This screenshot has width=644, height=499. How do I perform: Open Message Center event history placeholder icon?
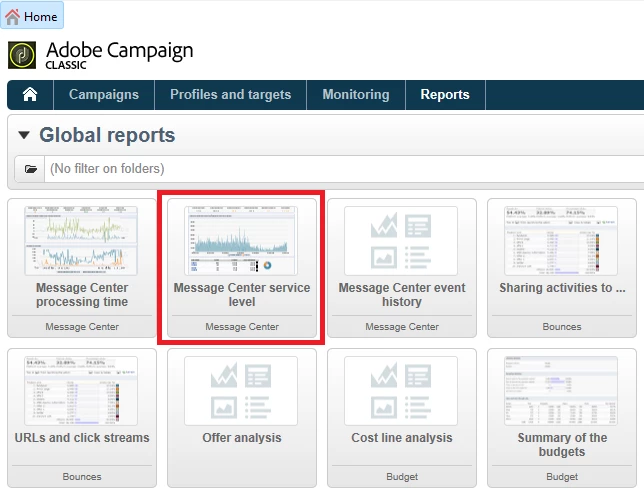(x=401, y=241)
